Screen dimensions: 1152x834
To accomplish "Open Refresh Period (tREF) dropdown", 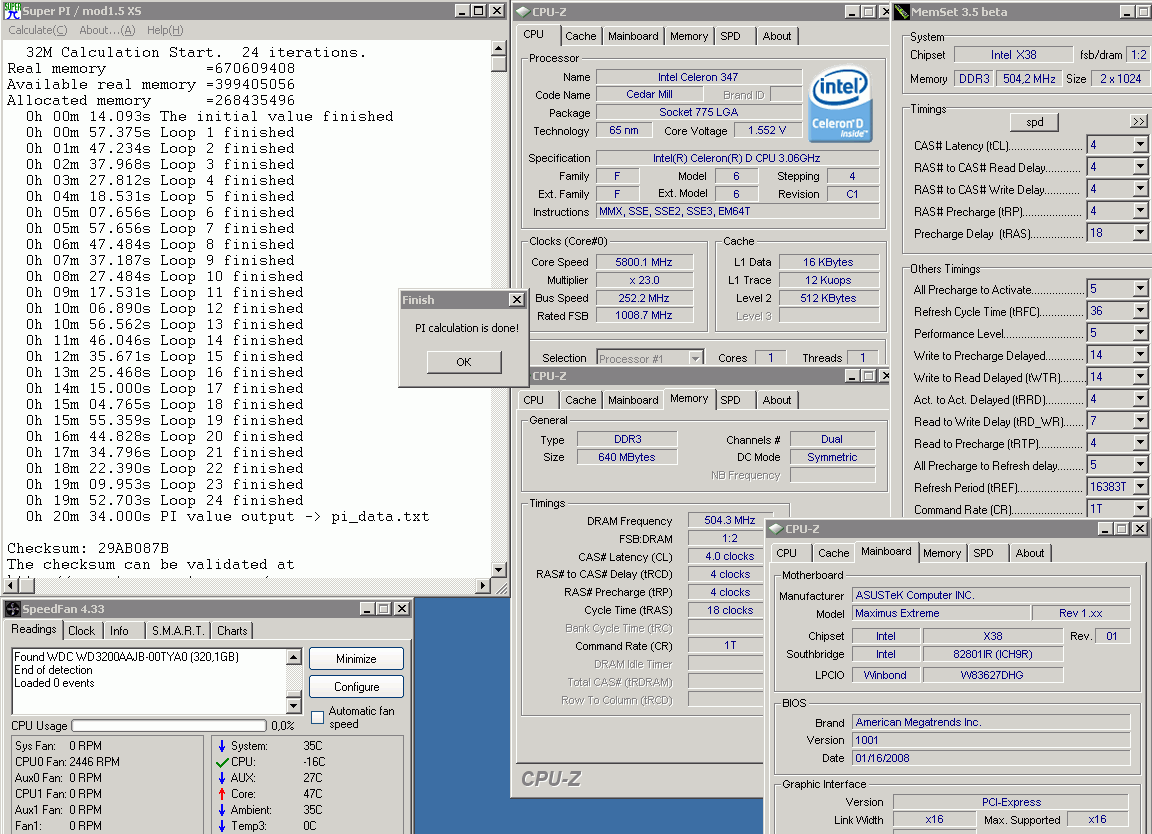I will pyautogui.click(x=1140, y=487).
